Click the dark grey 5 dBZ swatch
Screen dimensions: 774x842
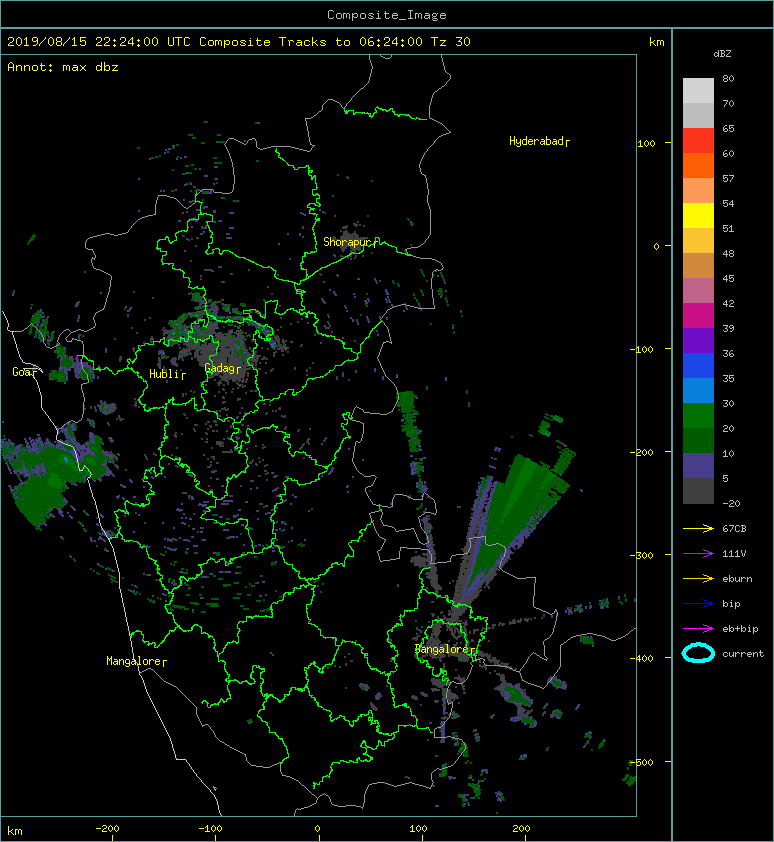tap(698, 490)
